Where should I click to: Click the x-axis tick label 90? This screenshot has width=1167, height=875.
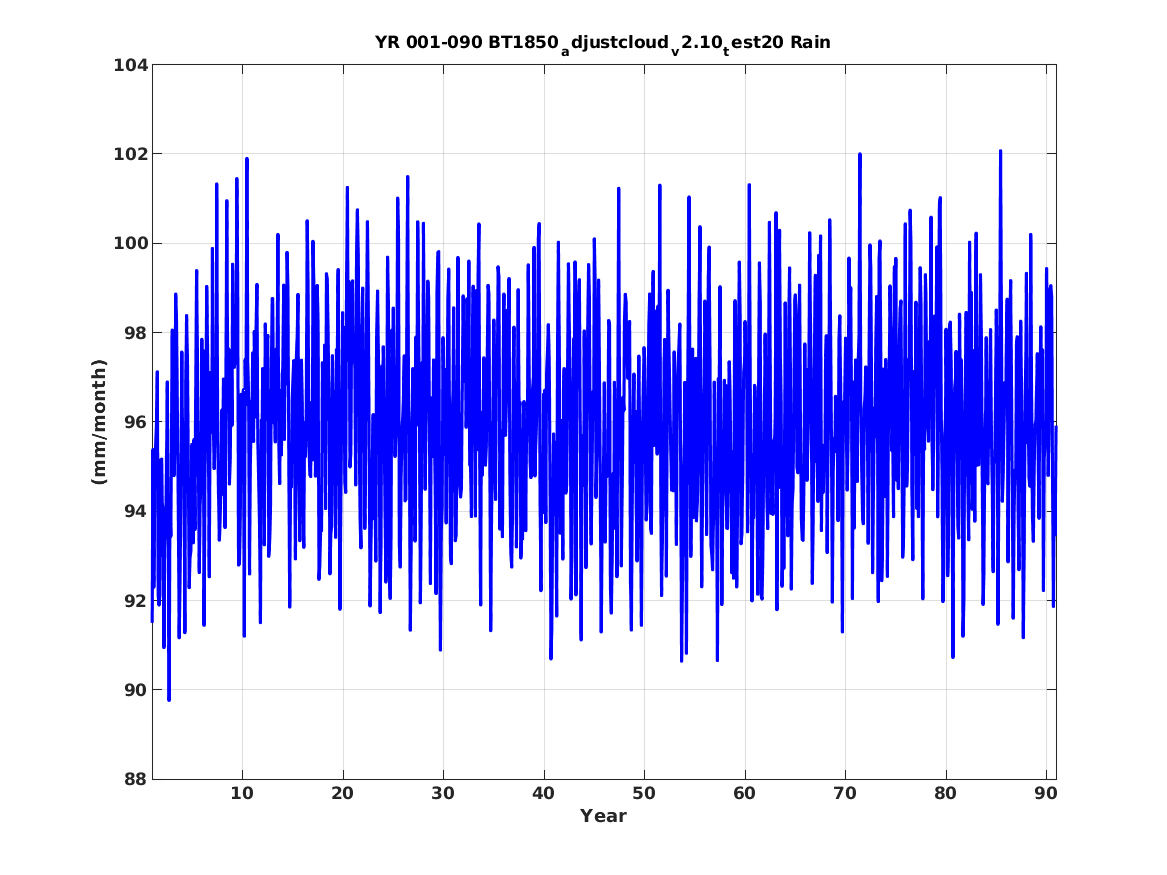point(1046,794)
